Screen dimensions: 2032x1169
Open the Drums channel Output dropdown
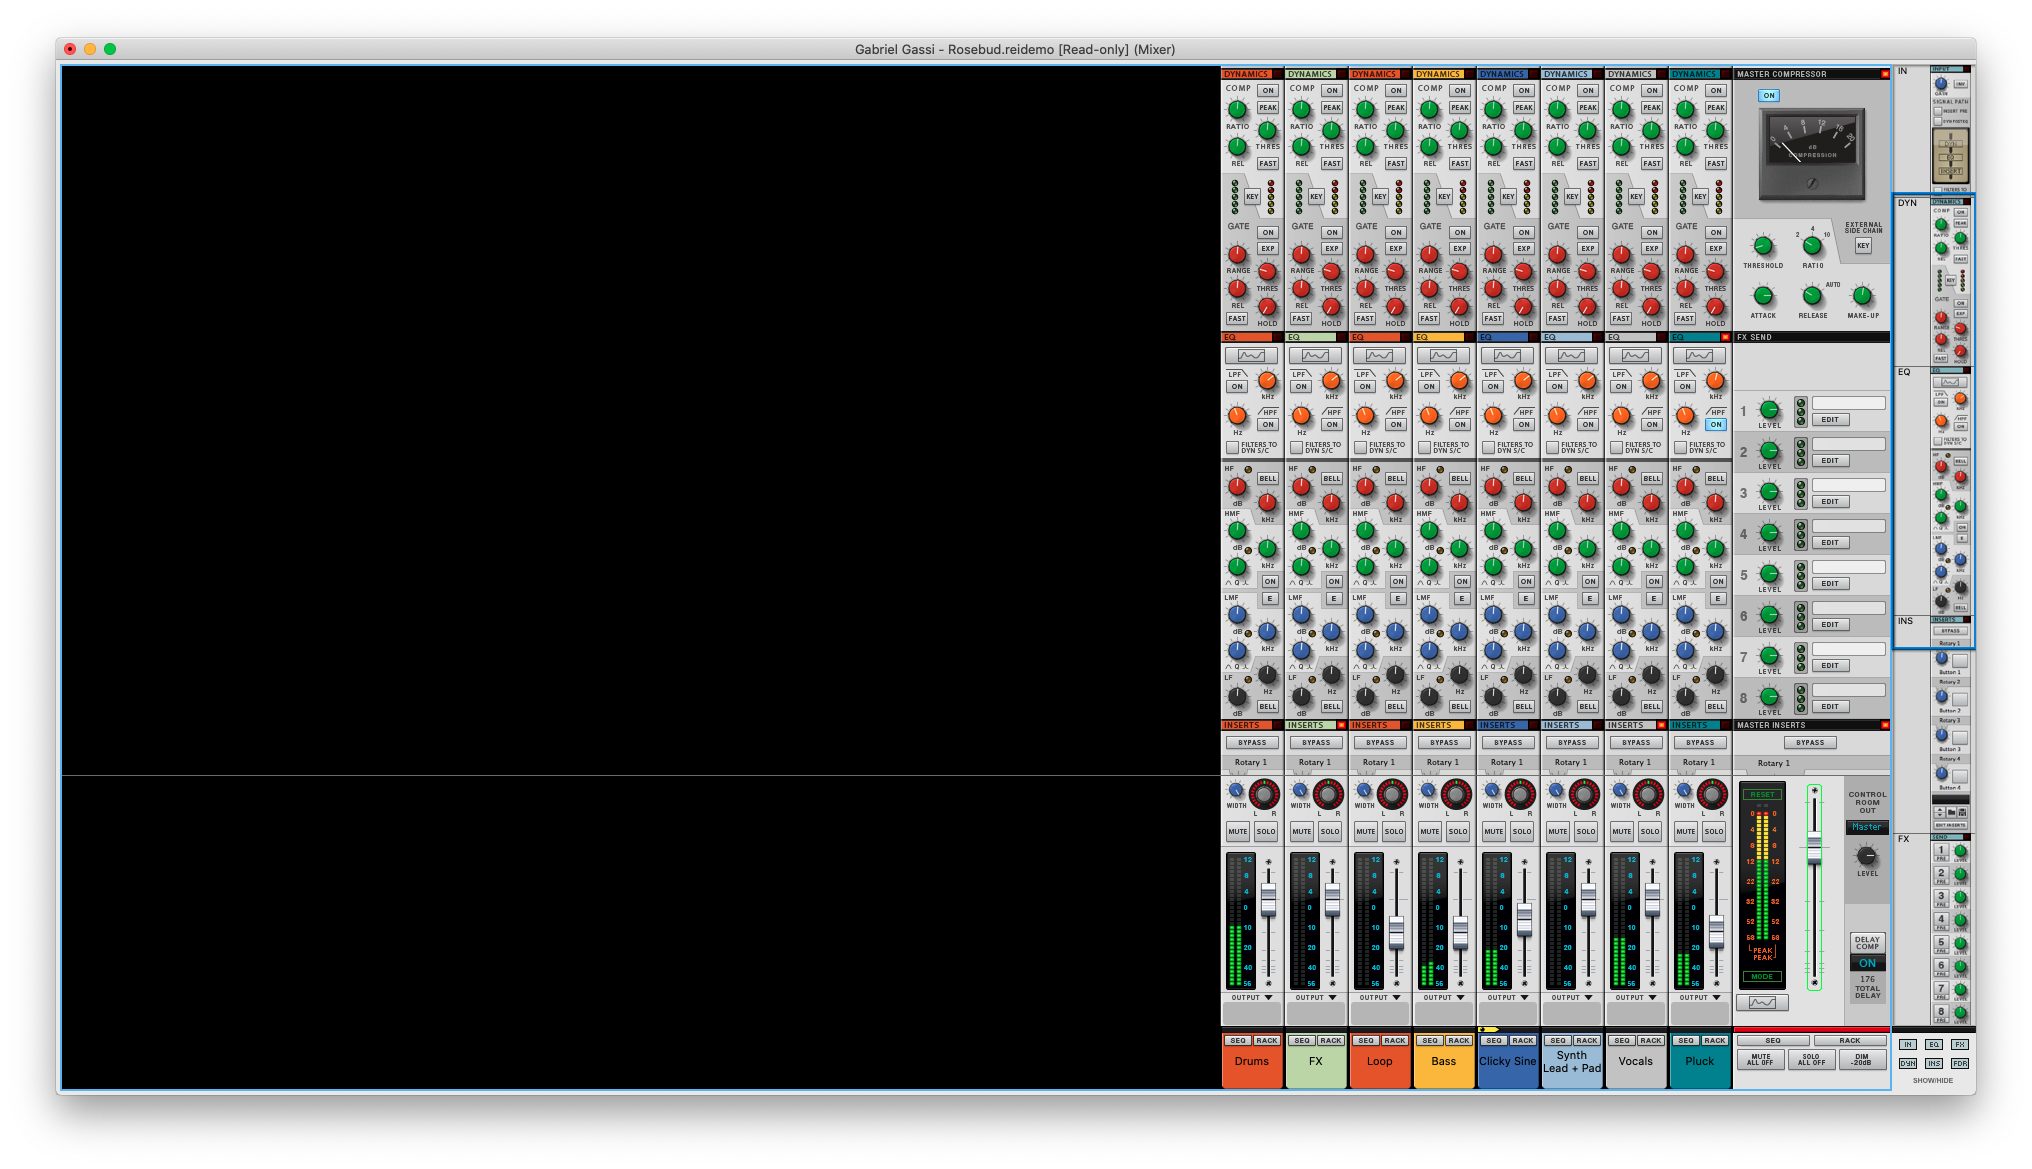click(1252, 997)
